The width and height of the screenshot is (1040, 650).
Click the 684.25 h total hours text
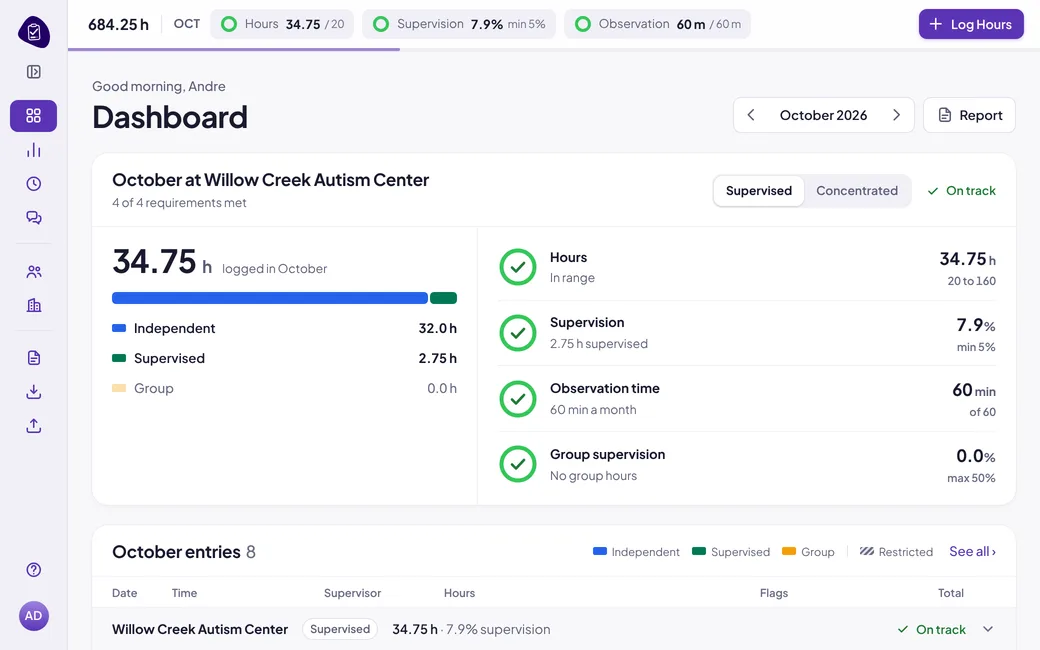click(x=119, y=25)
